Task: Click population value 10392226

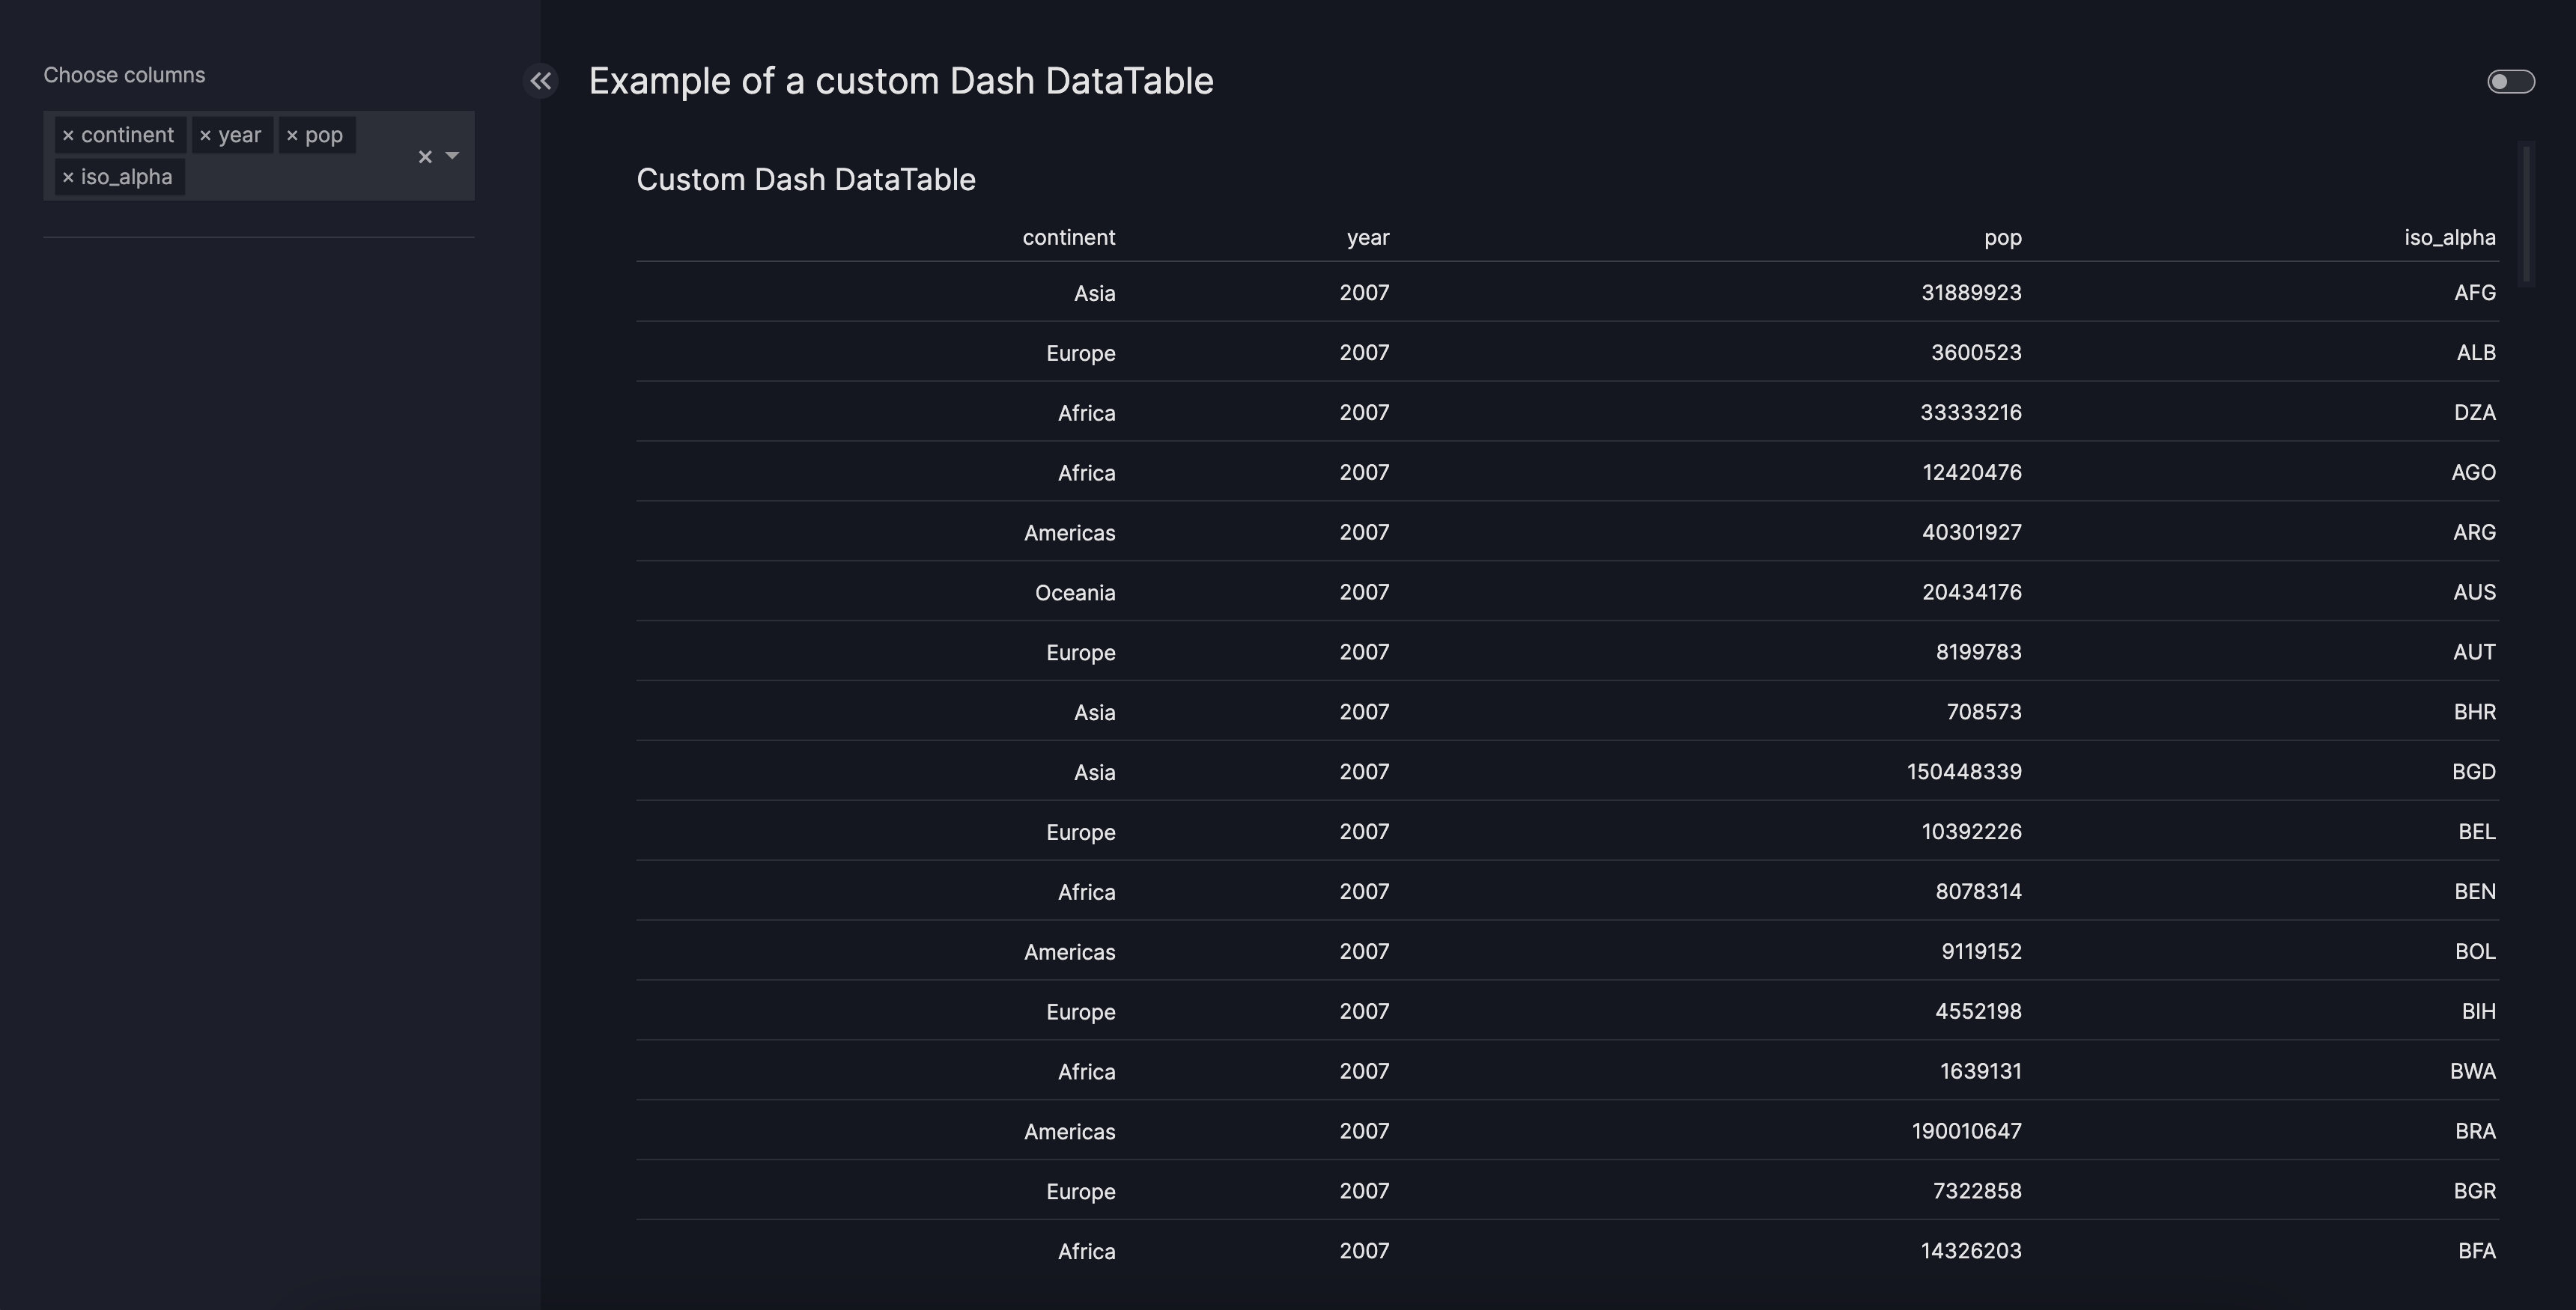Action: coord(1972,832)
